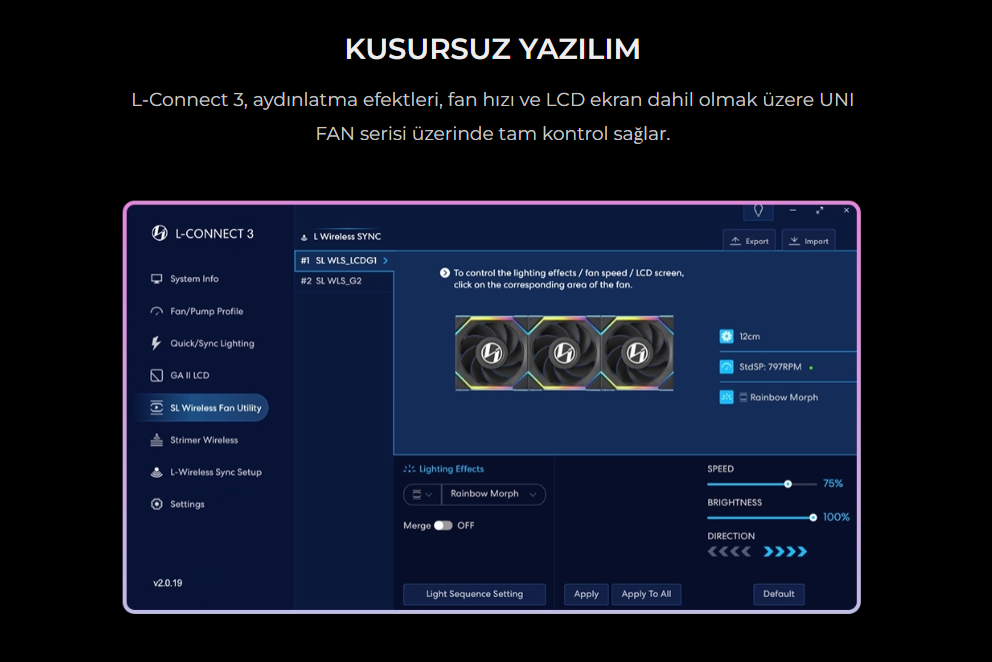Open L-Wireless Sync Setup
992x662 pixels.
tap(216, 472)
